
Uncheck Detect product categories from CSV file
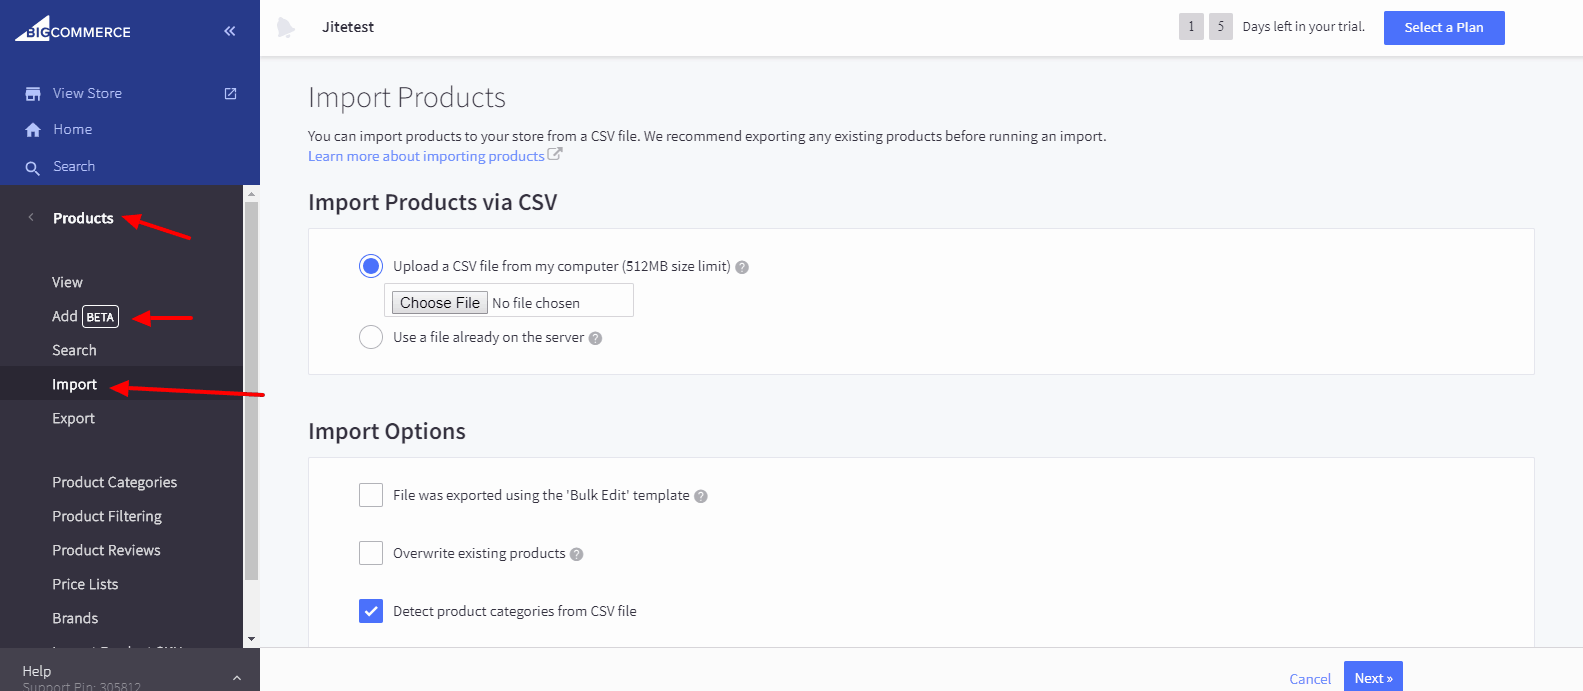coord(371,611)
